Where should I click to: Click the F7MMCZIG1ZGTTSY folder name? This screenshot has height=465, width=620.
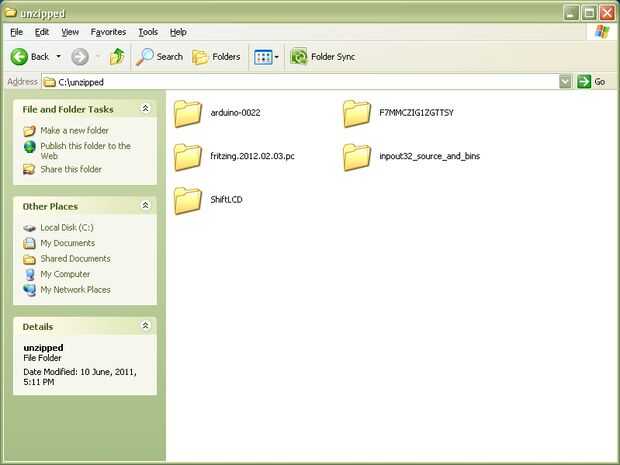tap(416, 113)
